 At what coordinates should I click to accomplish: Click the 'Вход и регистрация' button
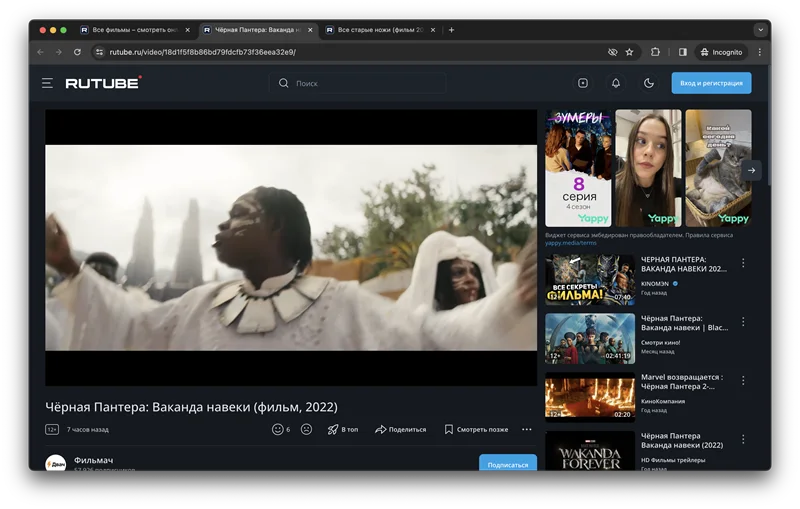[x=711, y=83]
